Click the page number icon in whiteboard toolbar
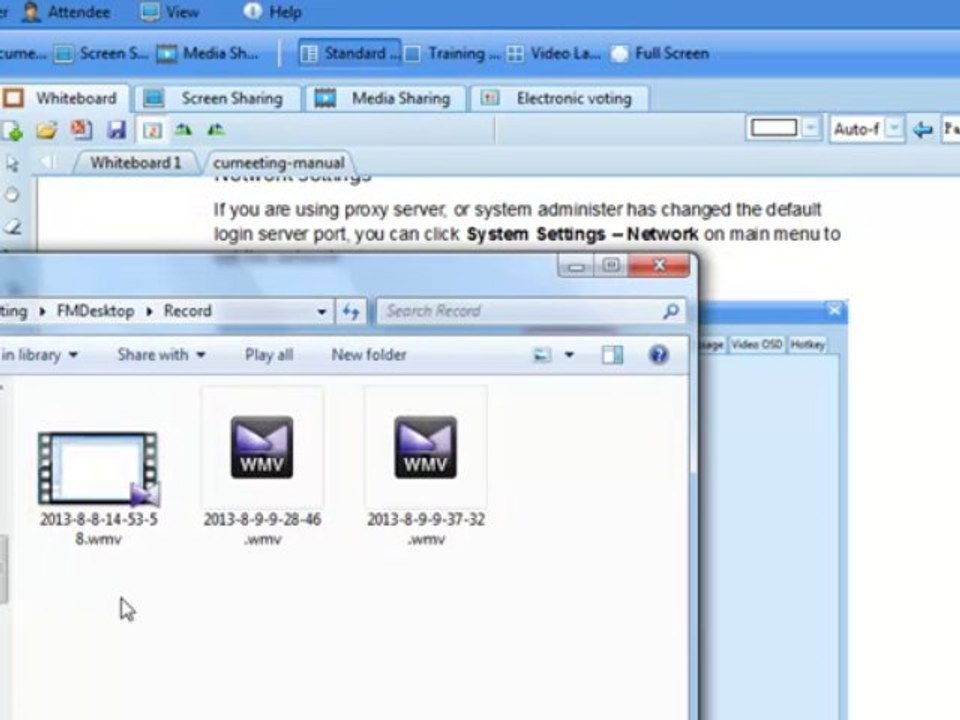The height and width of the screenshot is (720, 960). [152, 130]
